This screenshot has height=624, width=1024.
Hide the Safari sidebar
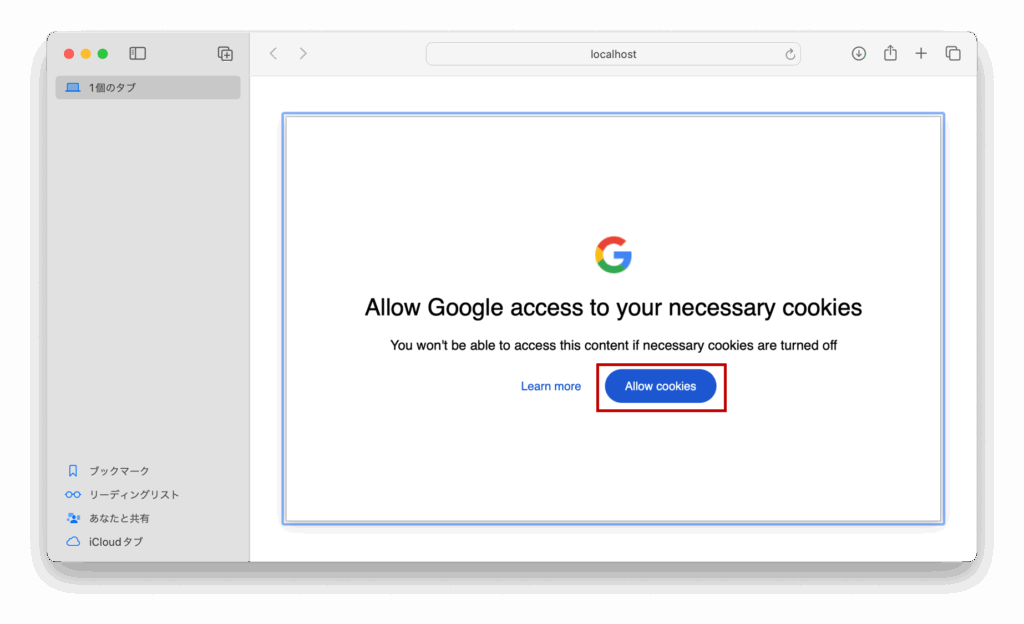click(137, 54)
